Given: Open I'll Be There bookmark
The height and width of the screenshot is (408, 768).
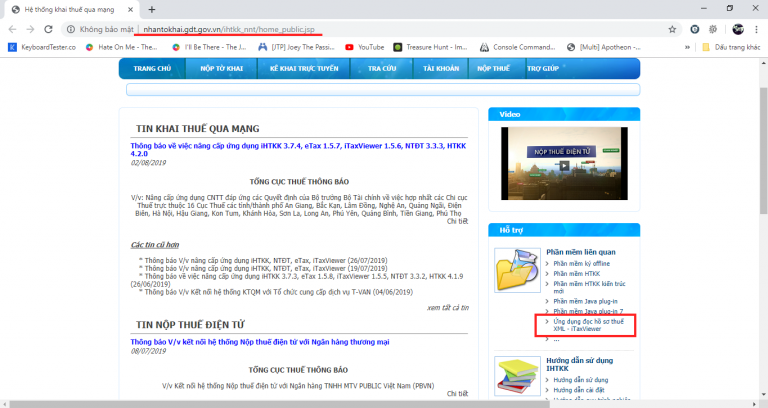Looking at the screenshot, I should tap(209, 47).
